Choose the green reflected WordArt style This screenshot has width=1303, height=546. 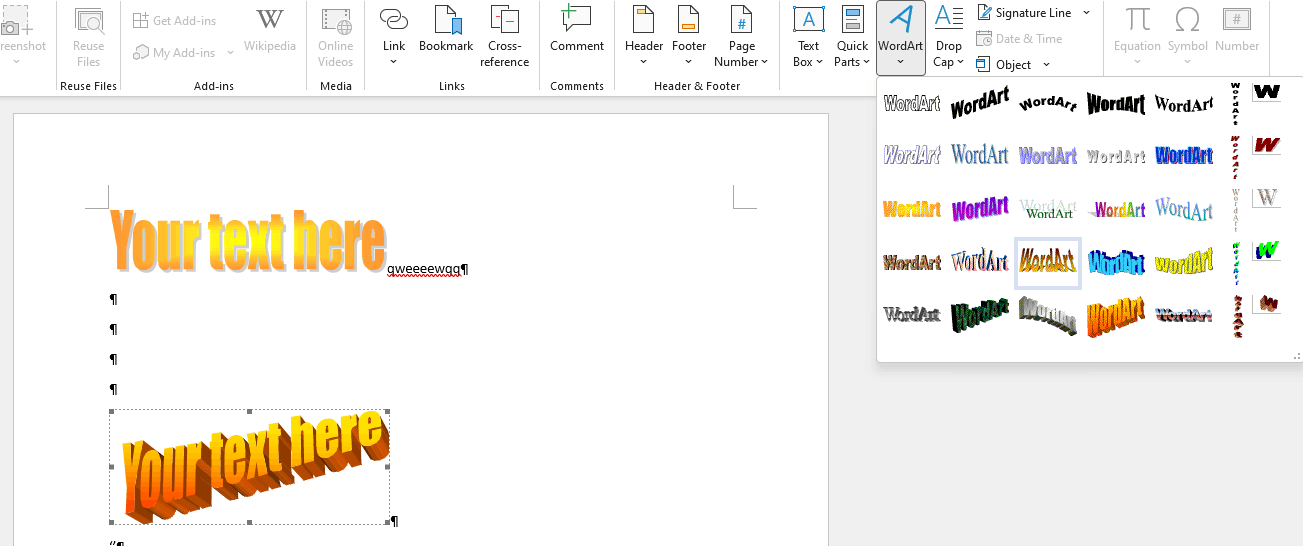(x=1048, y=209)
